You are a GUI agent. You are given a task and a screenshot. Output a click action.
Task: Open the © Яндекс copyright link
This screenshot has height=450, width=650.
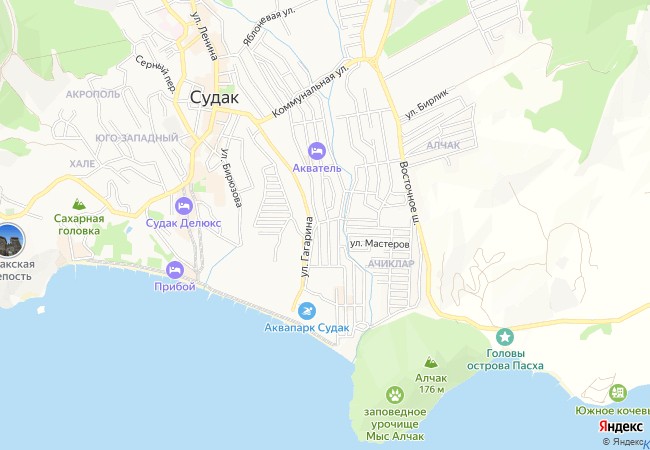coord(626,442)
